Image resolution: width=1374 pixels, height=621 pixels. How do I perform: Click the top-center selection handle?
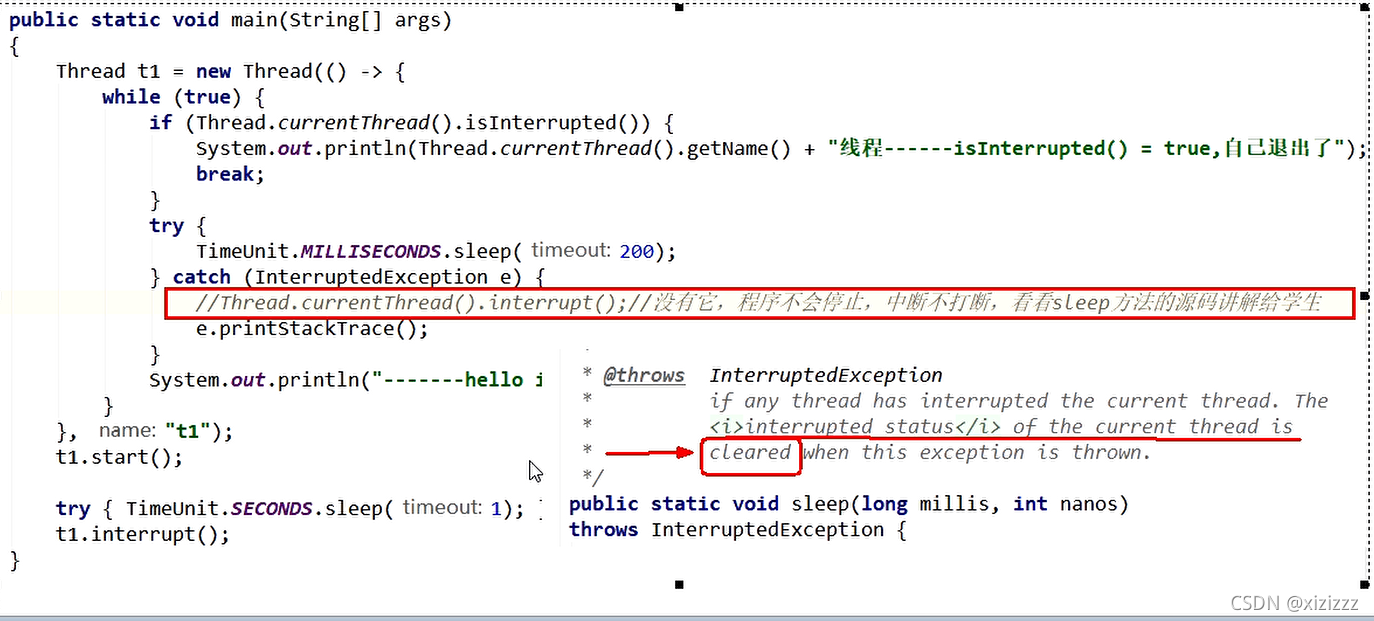(680, 6)
